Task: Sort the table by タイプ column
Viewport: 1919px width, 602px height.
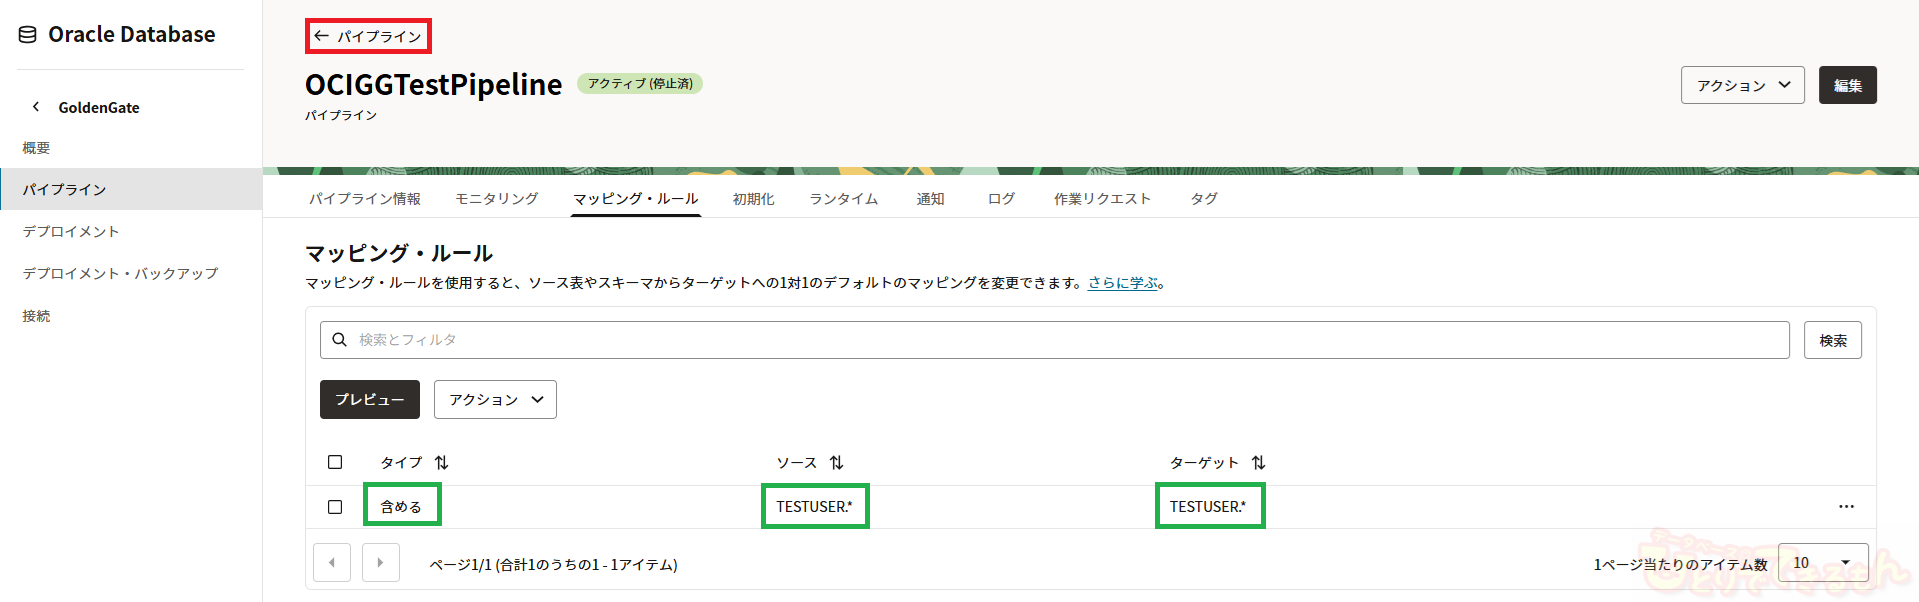Action: (x=442, y=462)
